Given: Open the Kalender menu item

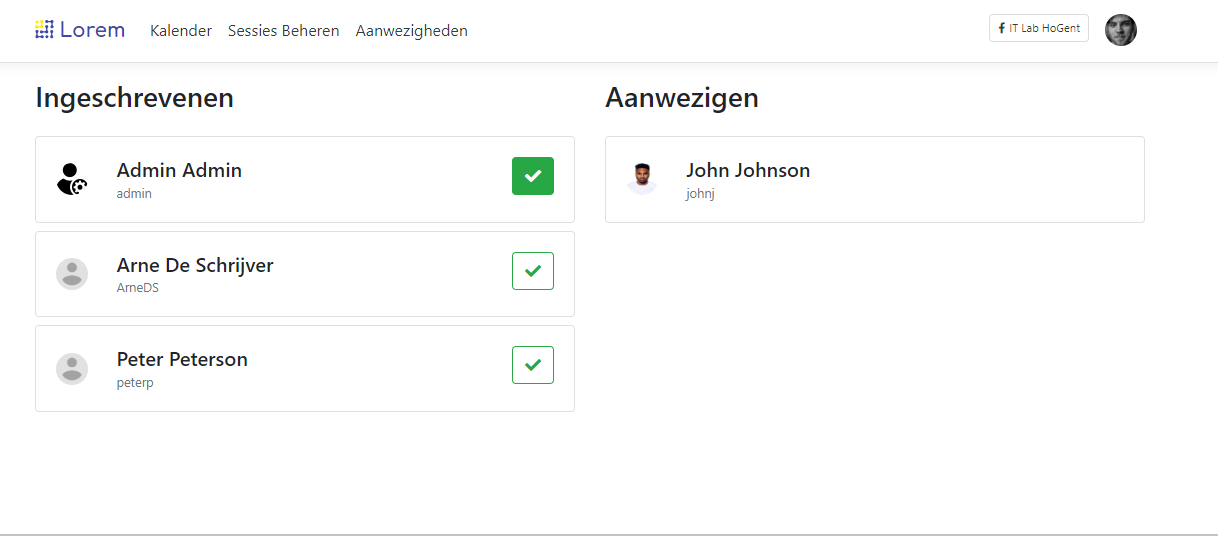Looking at the screenshot, I should point(181,31).
